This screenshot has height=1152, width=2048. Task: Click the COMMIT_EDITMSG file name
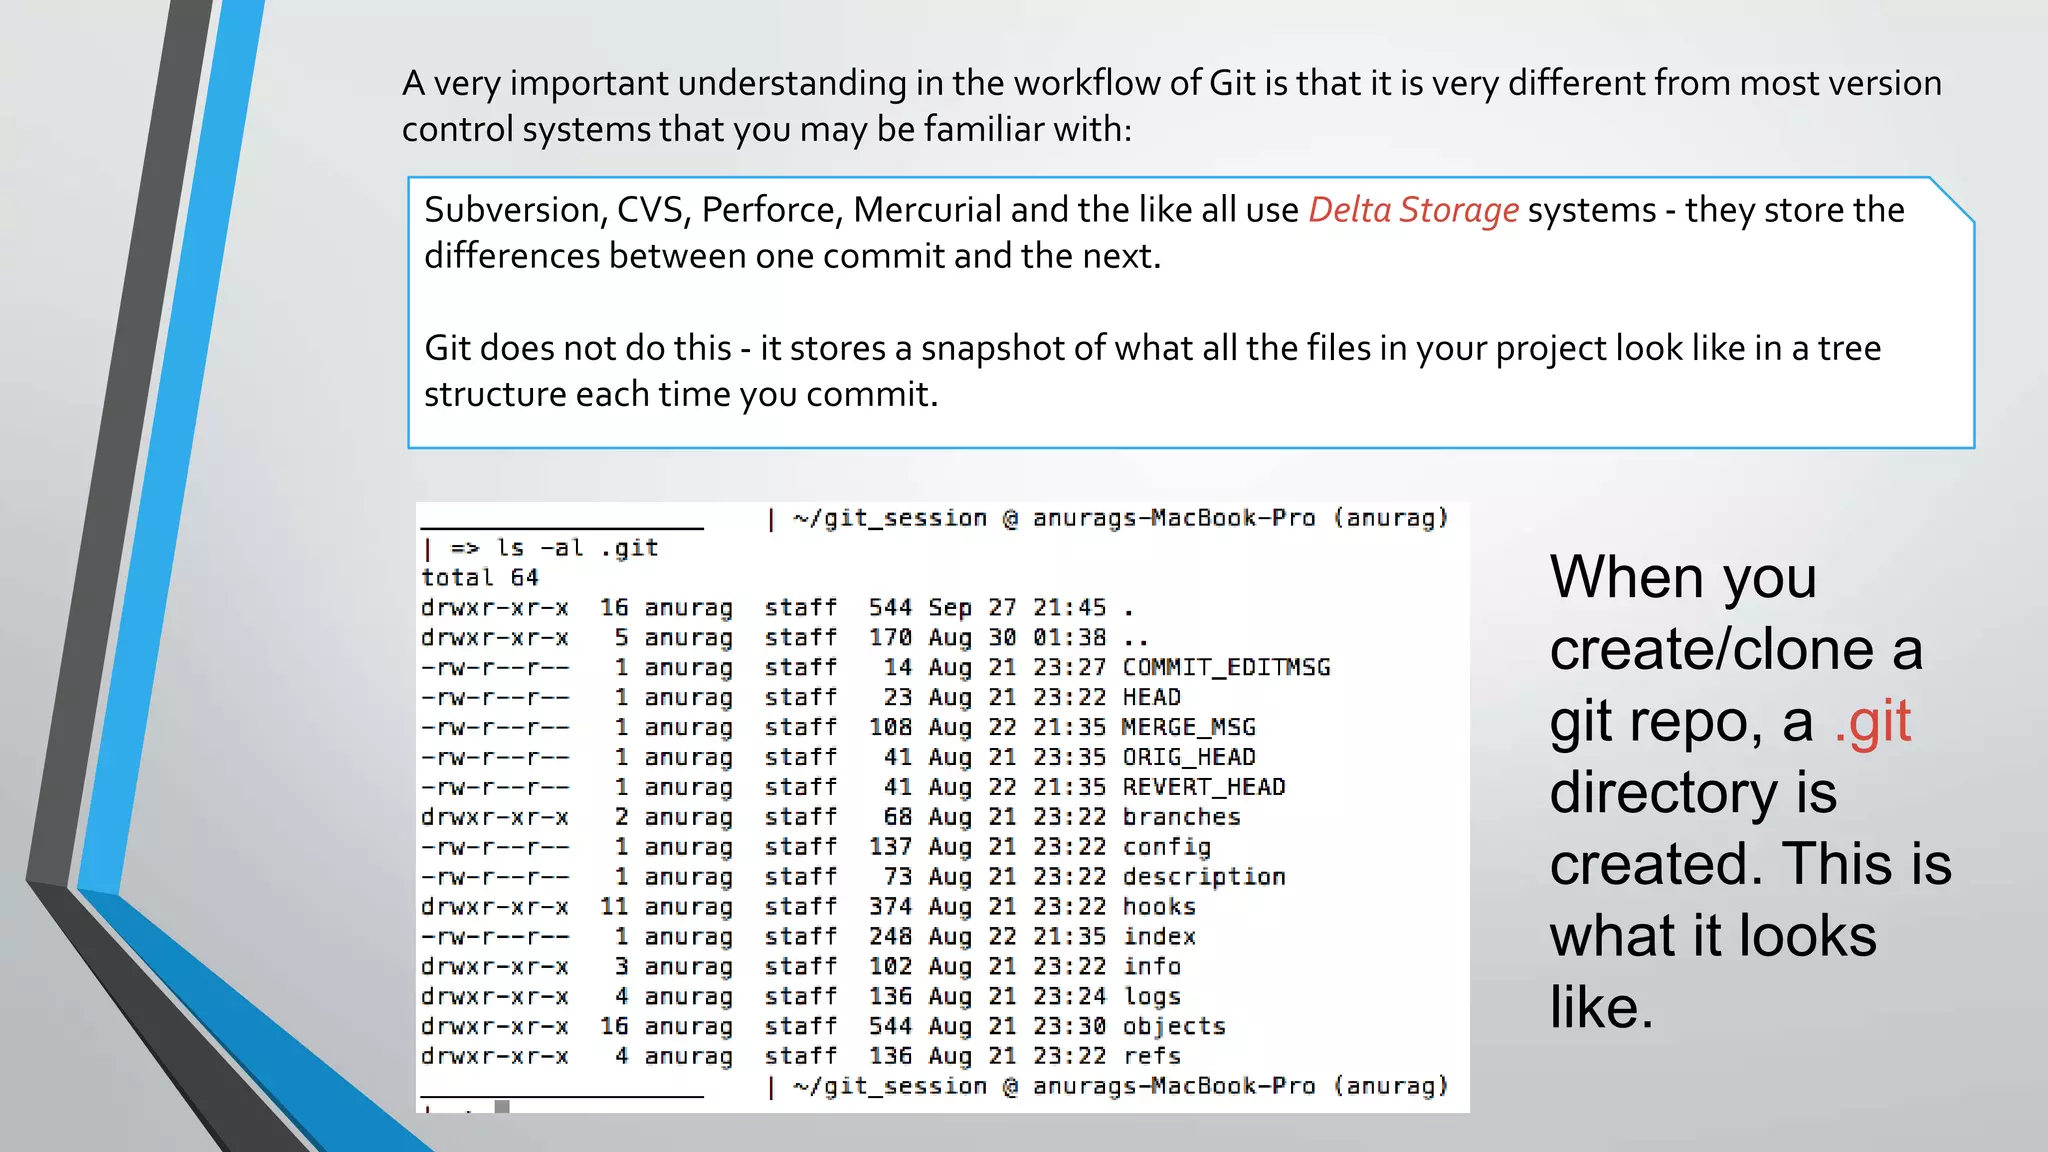tap(1226, 667)
